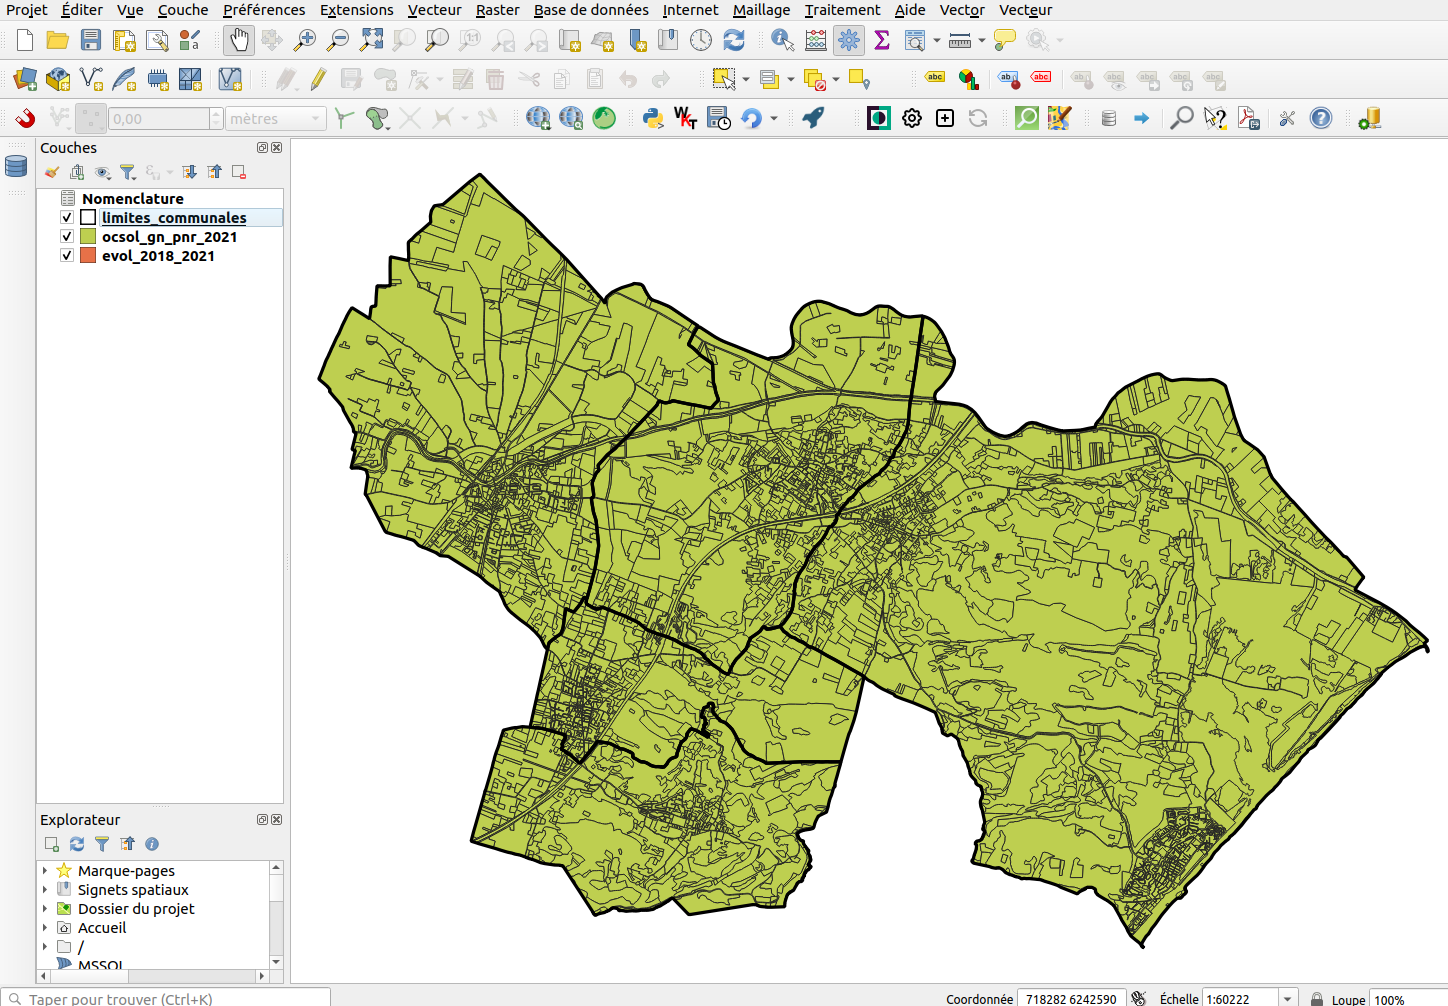Screen dimensions: 1448x1006
Task: Hide the ocsol_gn_pnr_2021 layer
Action: [67, 236]
